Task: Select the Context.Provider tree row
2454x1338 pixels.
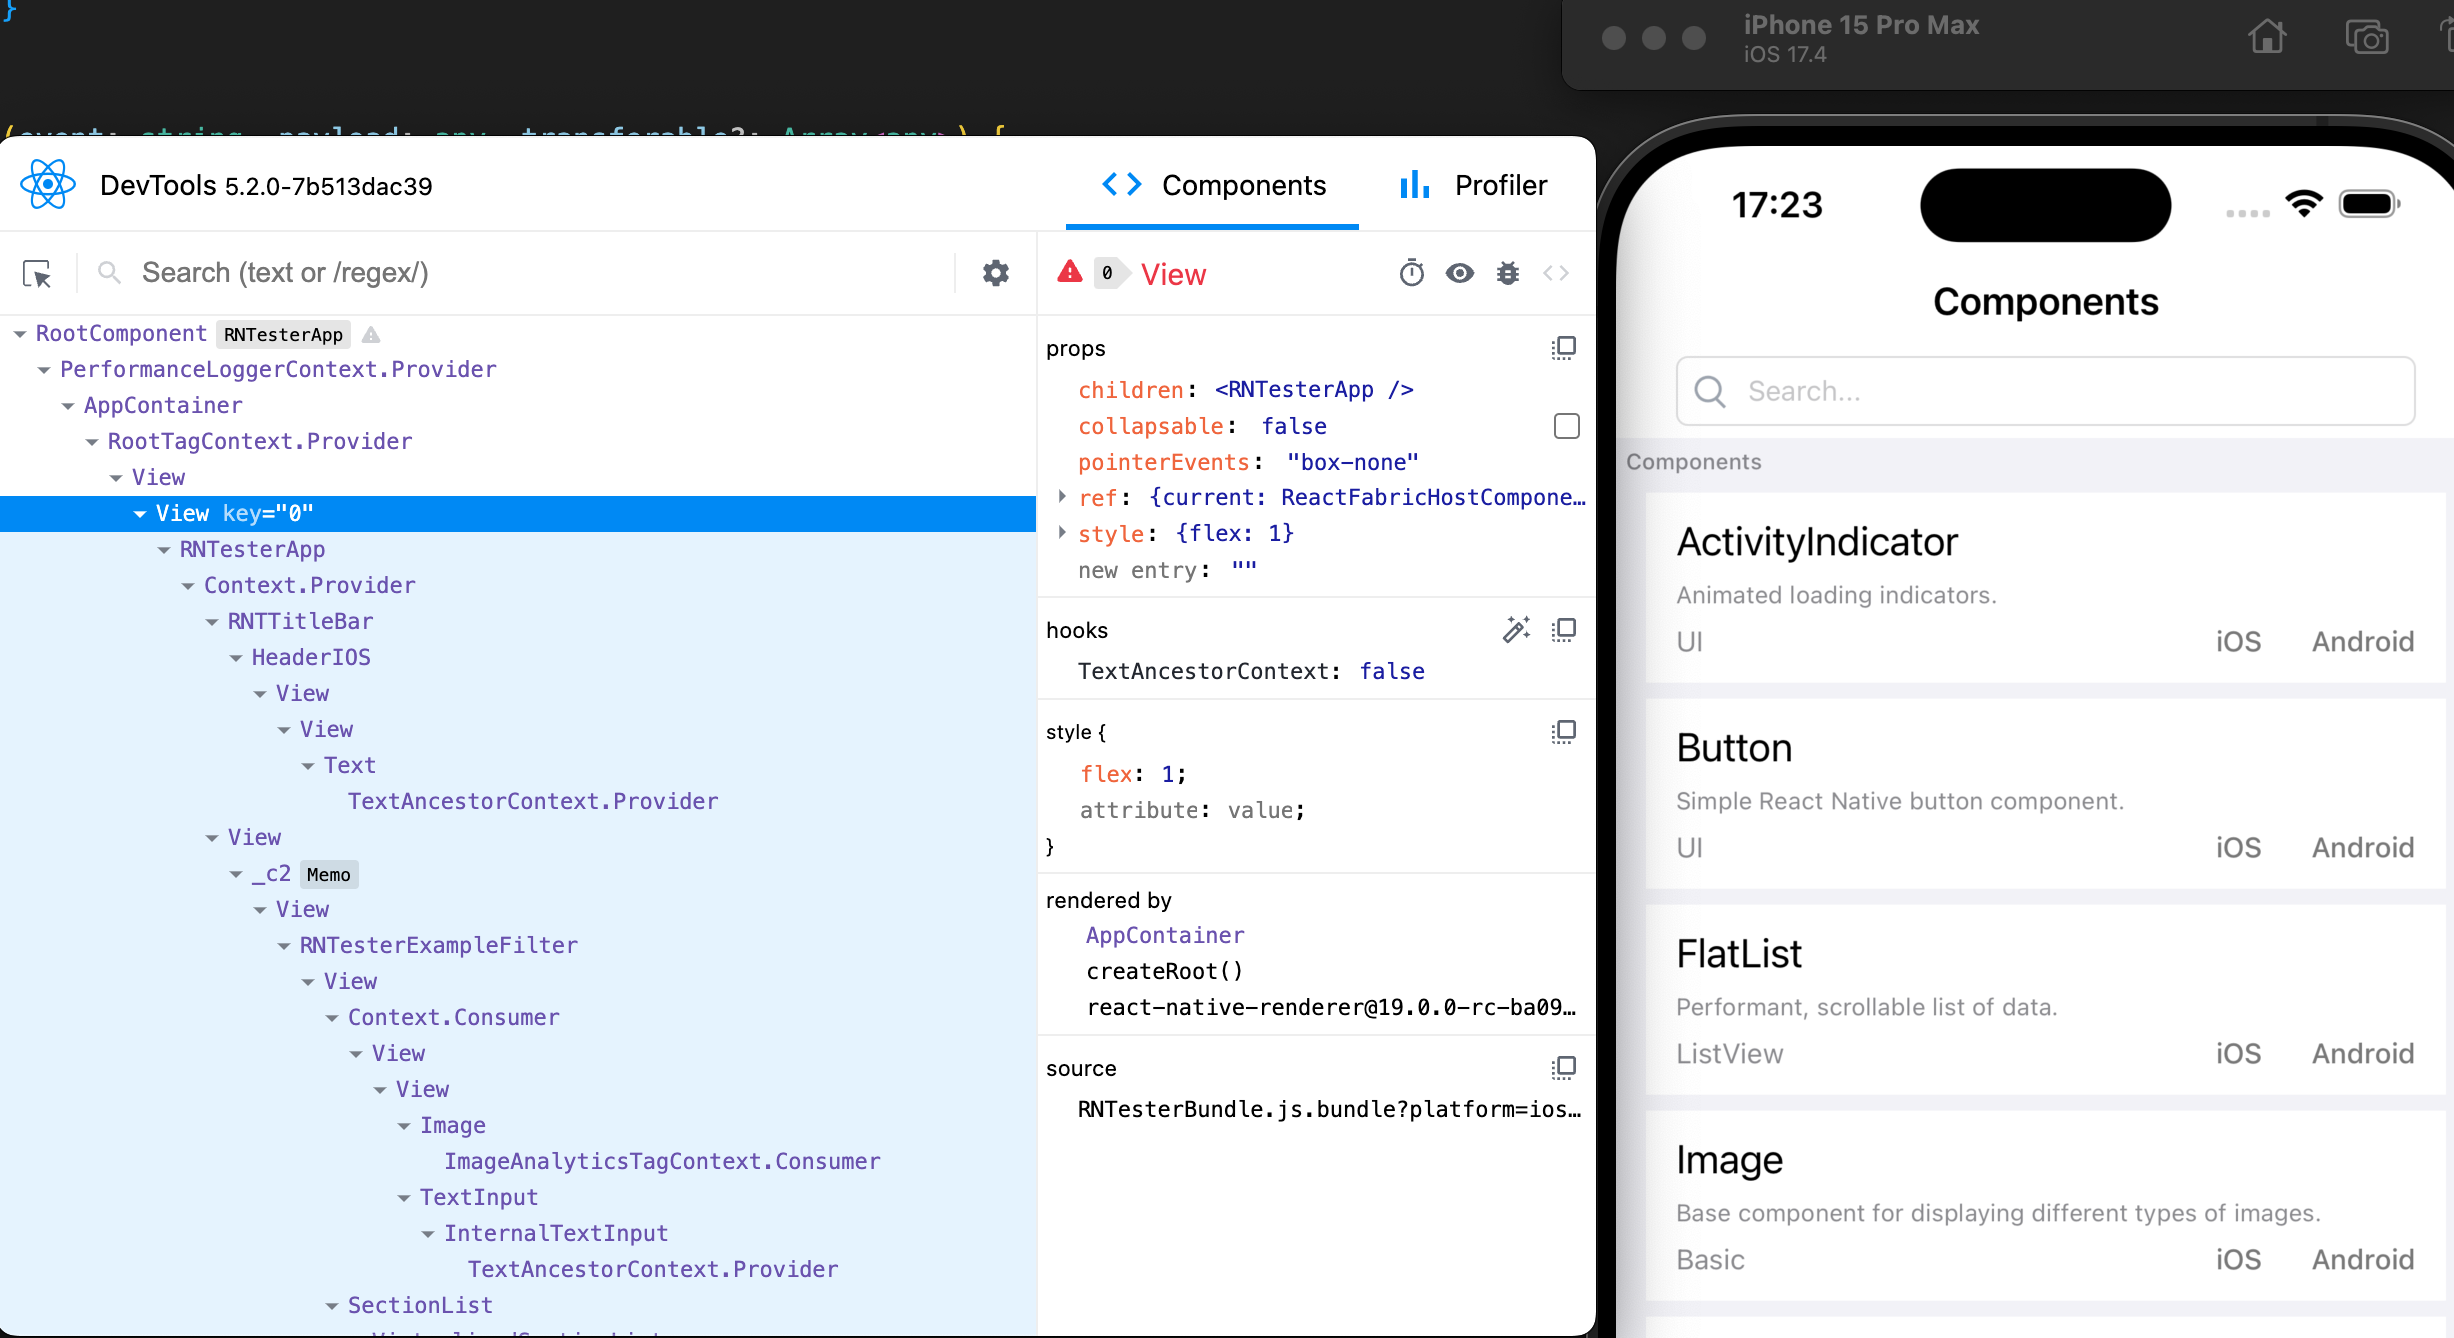Action: pyautogui.click(x=518, y=586)
